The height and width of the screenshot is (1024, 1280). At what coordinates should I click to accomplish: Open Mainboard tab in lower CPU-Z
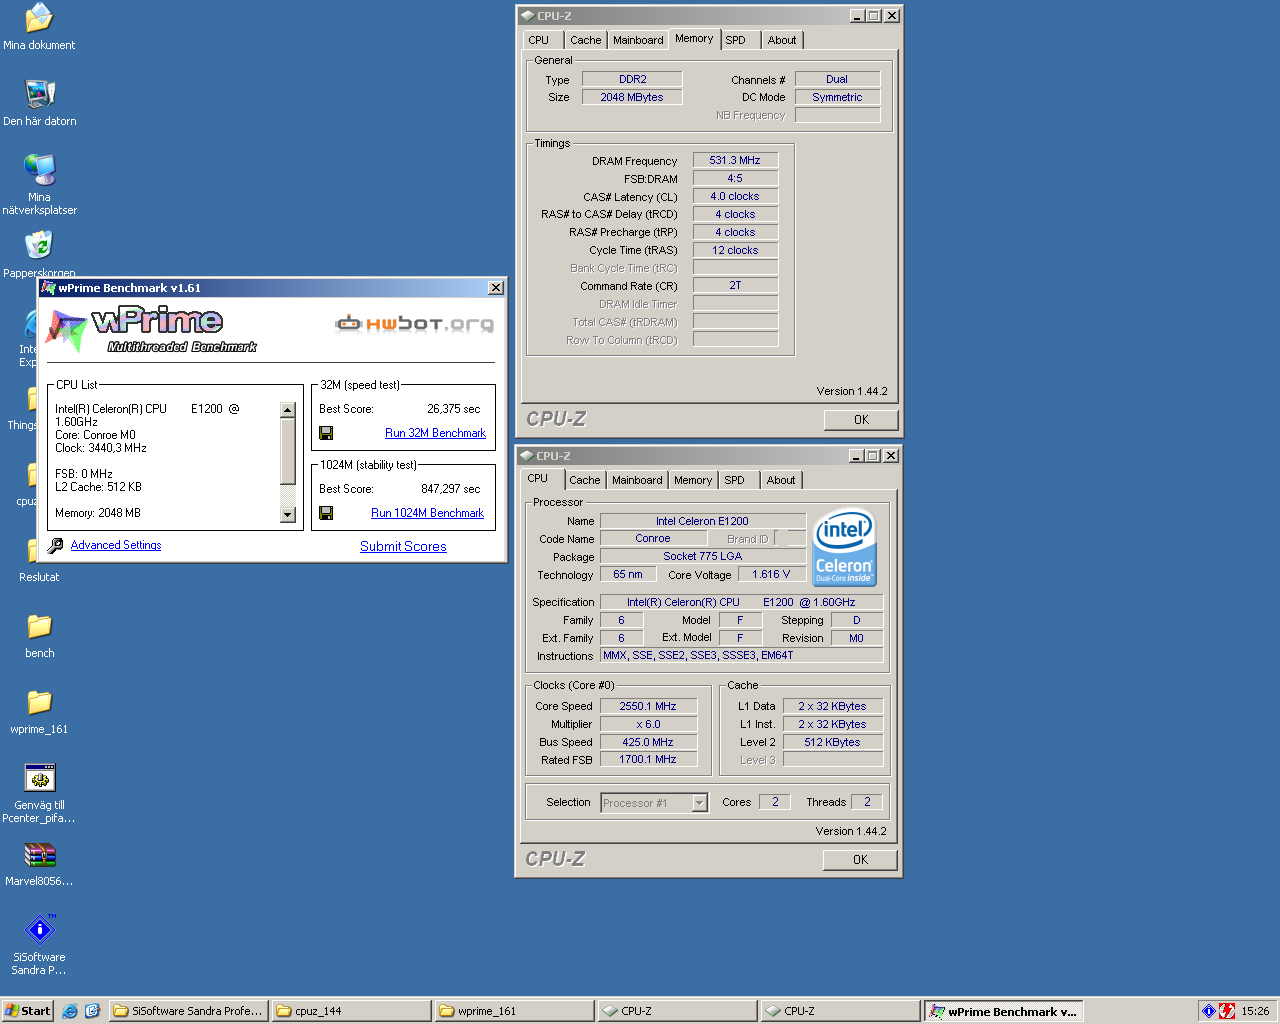coord(637,480)
